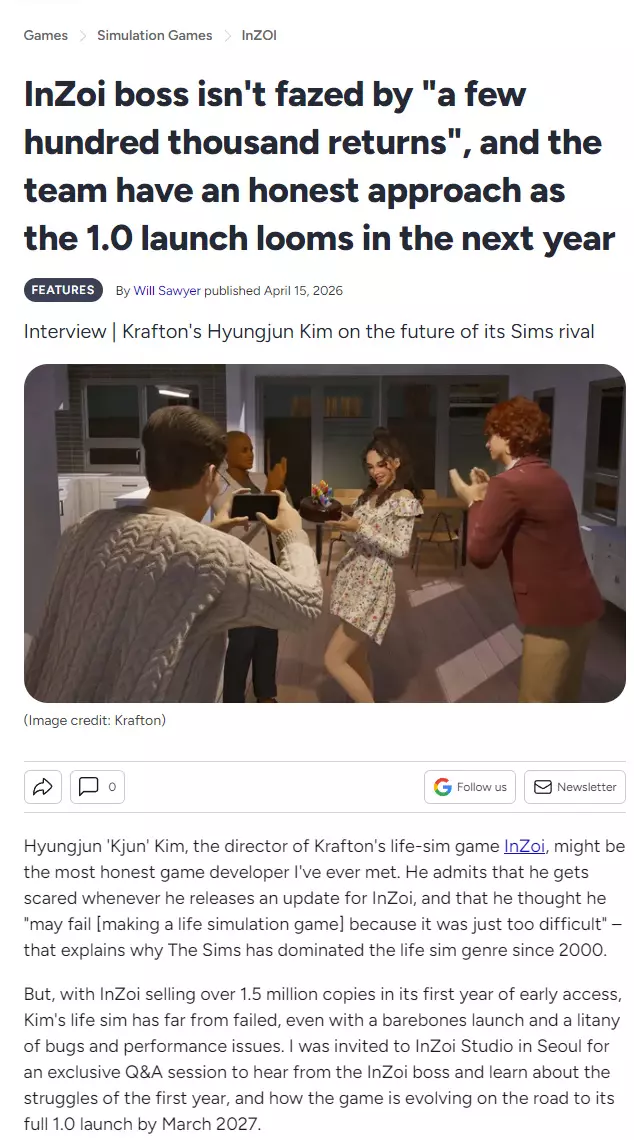Click the article headline text

click(x=319, y=166)
